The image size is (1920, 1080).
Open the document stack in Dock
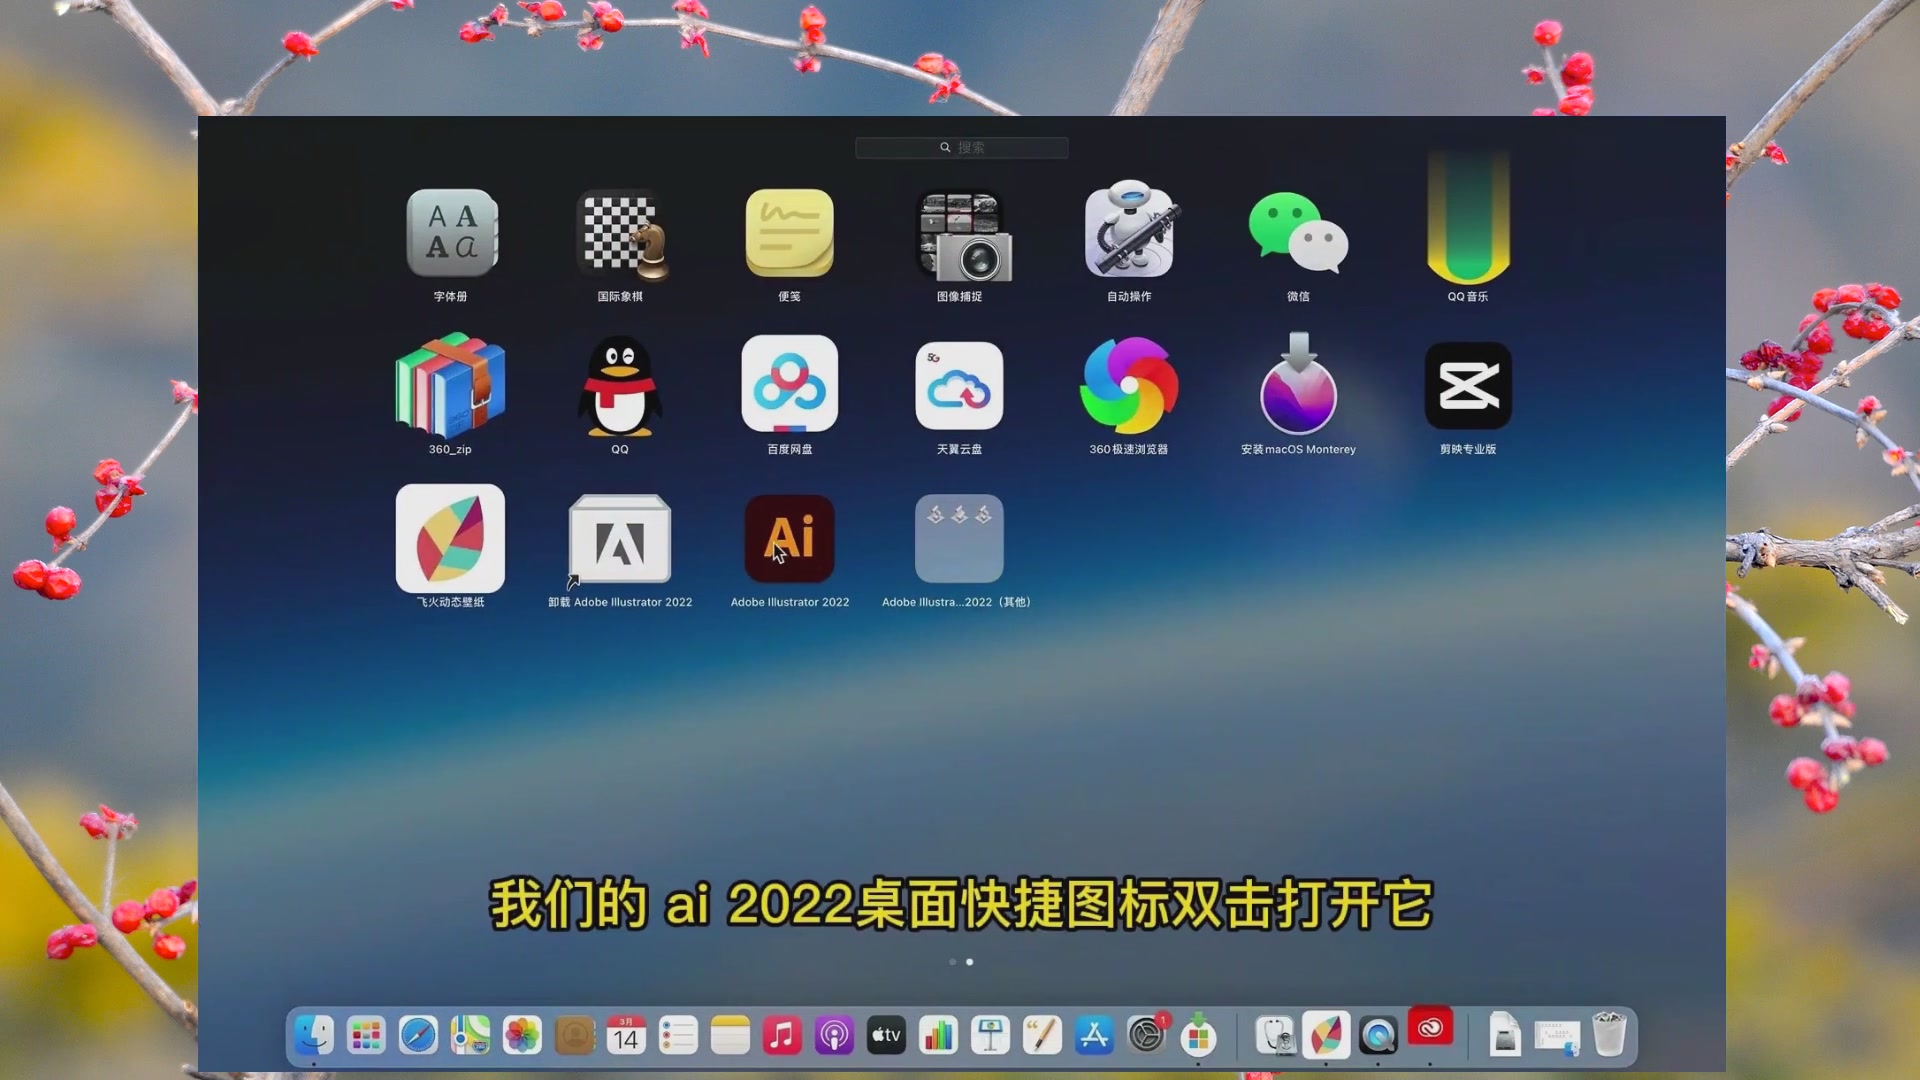[x=1505, y=1036]
